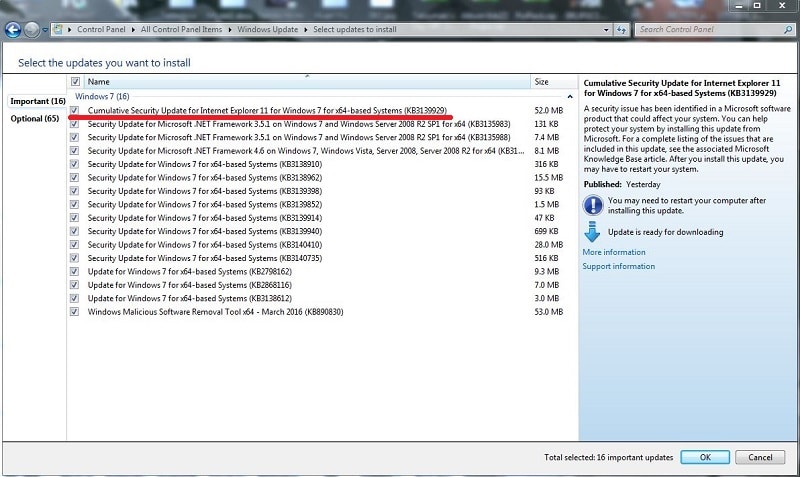Screen dimensions: 800x477
Task: Open the More information link
Action: (x=614, y=252)
